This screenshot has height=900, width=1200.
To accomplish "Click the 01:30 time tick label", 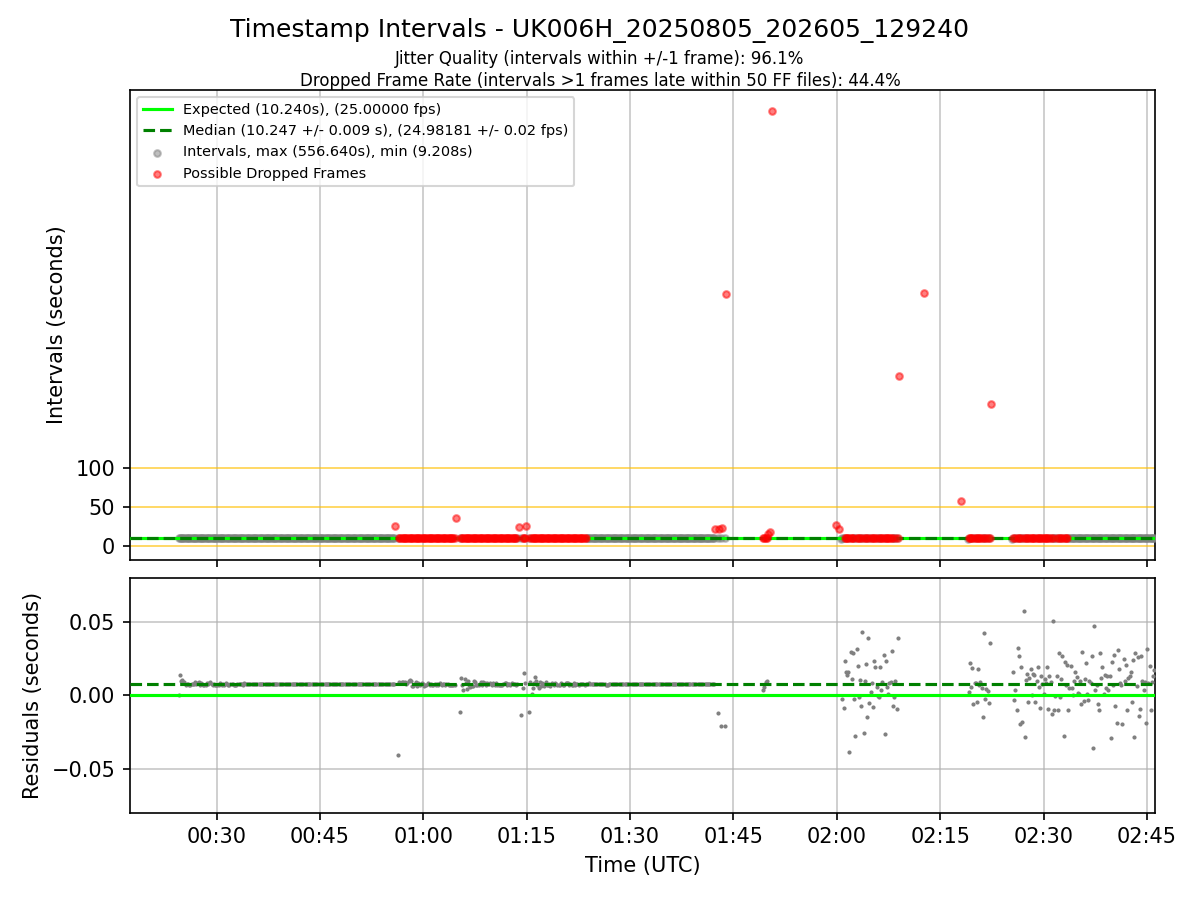I will tap(630, 835).
